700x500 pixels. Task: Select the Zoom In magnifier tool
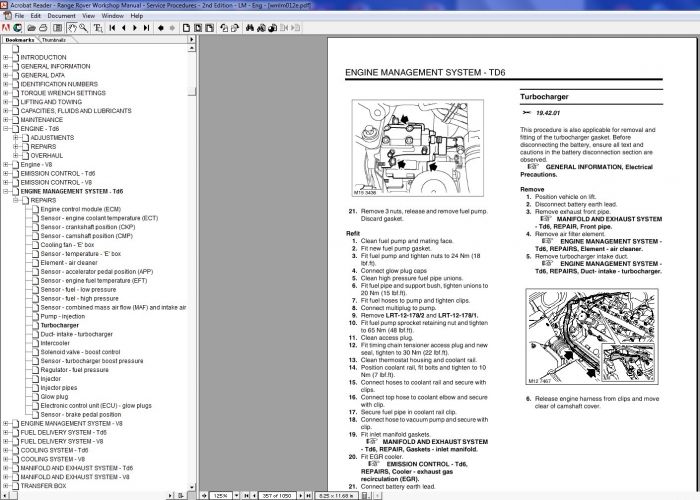(x=83, y=28)
